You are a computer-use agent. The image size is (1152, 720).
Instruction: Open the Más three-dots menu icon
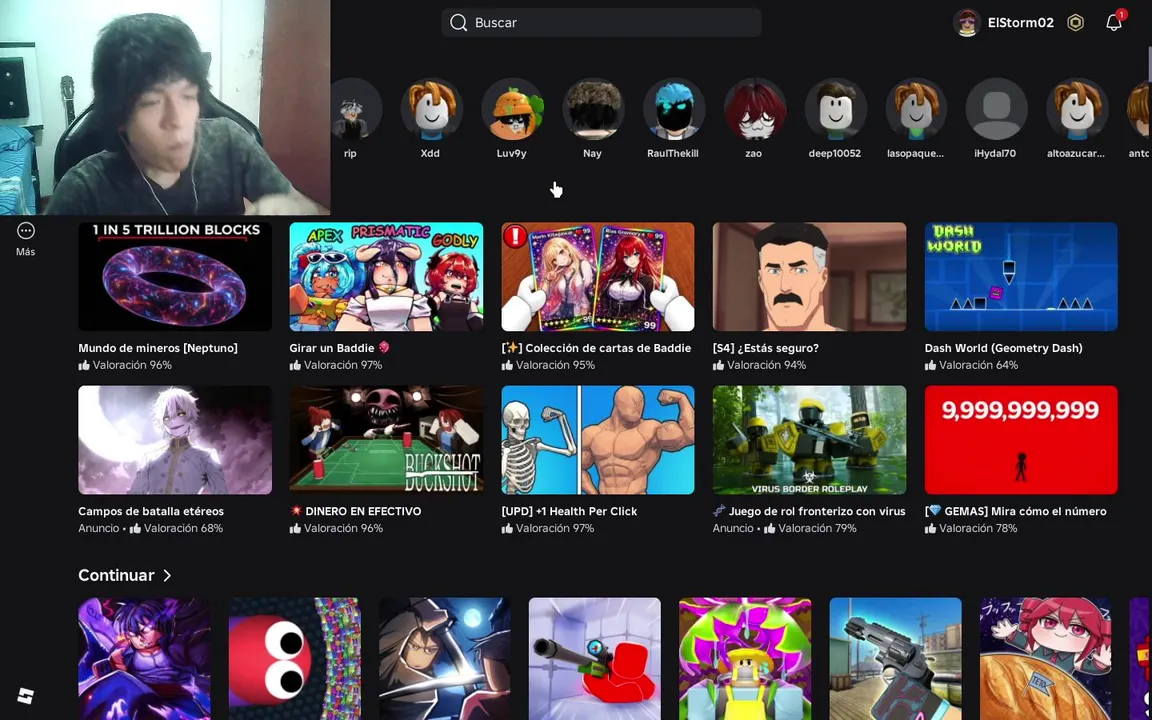pyautogui.click(x=26, y=231)
